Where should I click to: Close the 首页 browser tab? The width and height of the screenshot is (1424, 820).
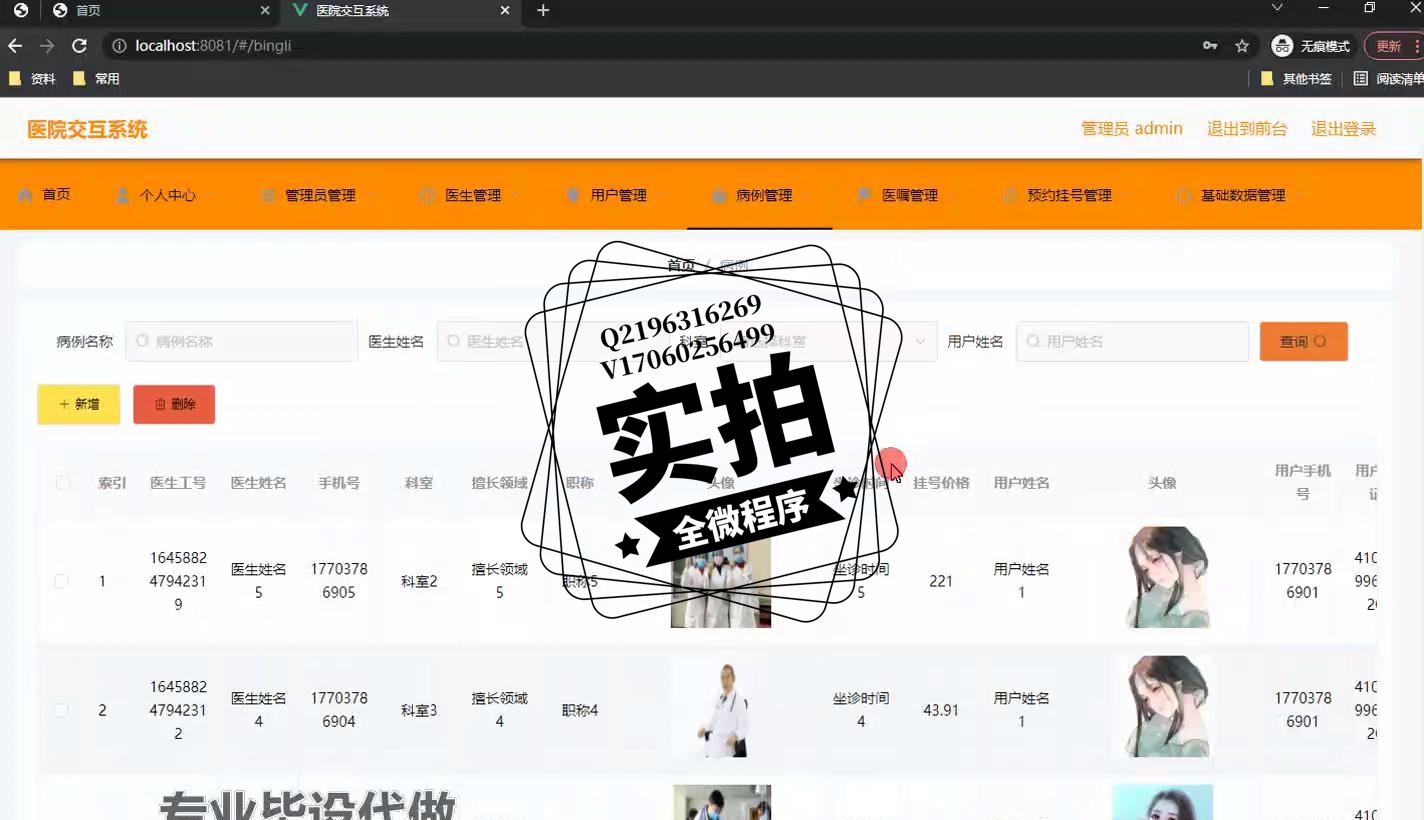[265, 11]
